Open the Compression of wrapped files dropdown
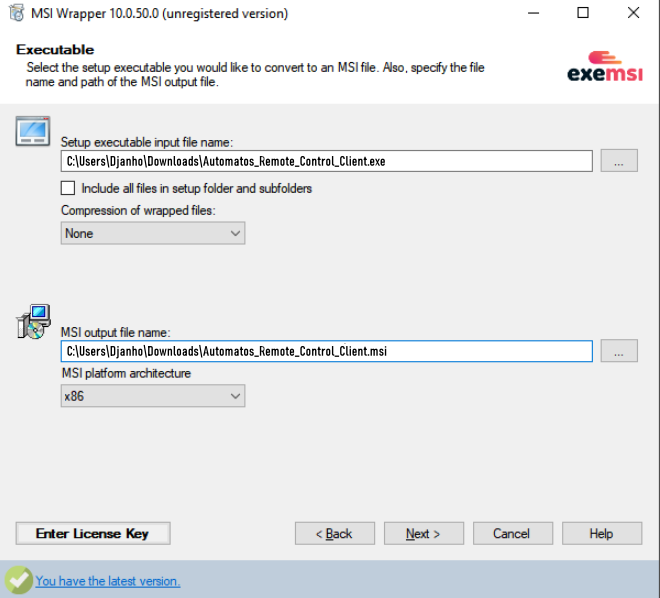Image resolution: width=660 pixels, height=598 pixels. 153,233
